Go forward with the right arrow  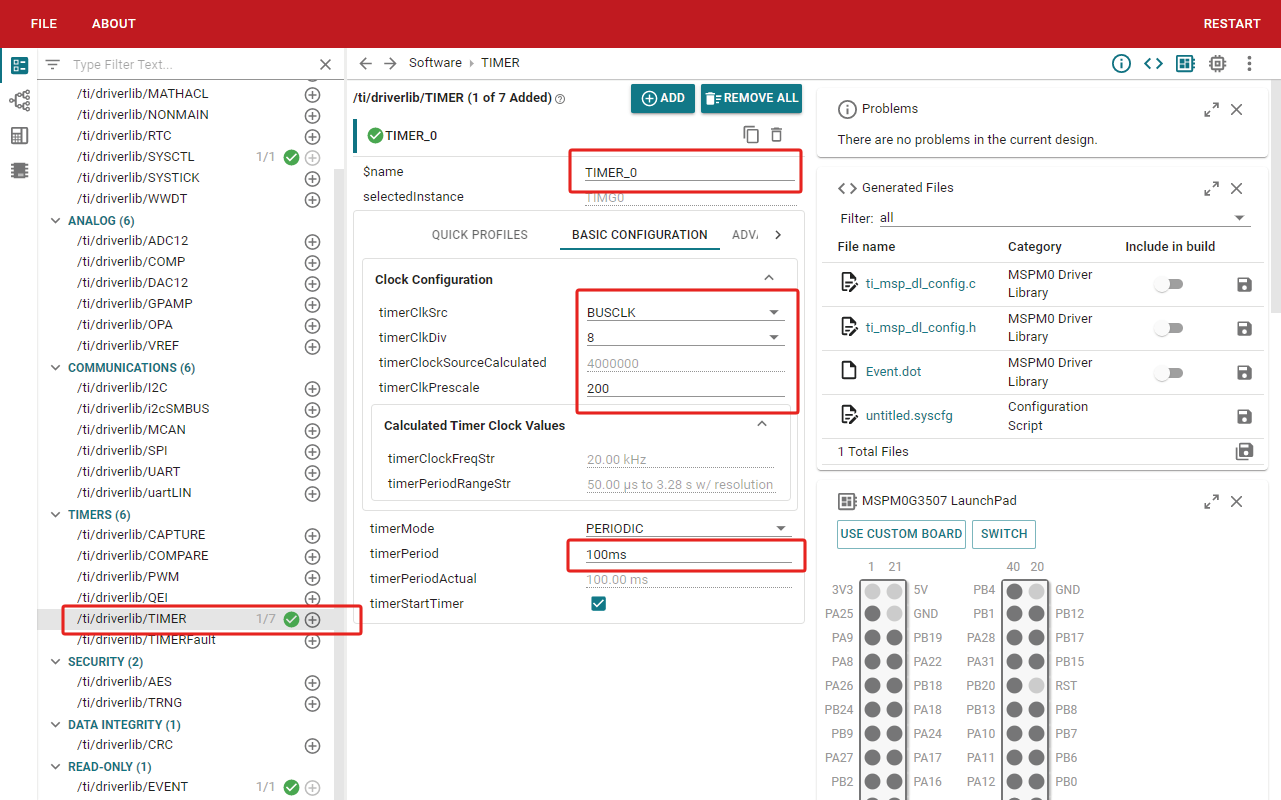[390, 63]
